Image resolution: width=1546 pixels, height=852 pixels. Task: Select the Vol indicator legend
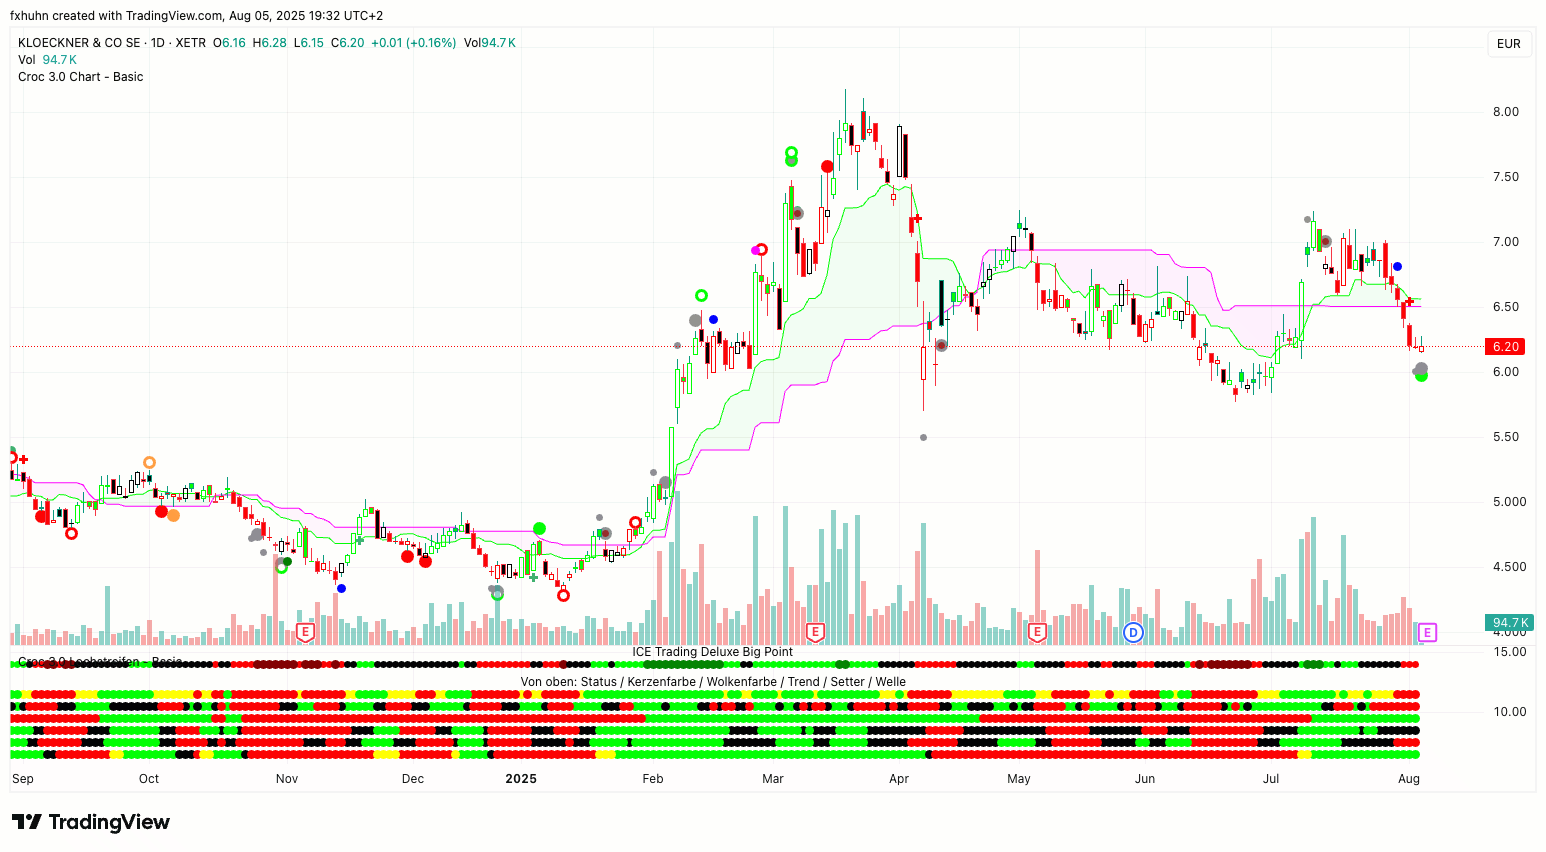click(27, 60)
